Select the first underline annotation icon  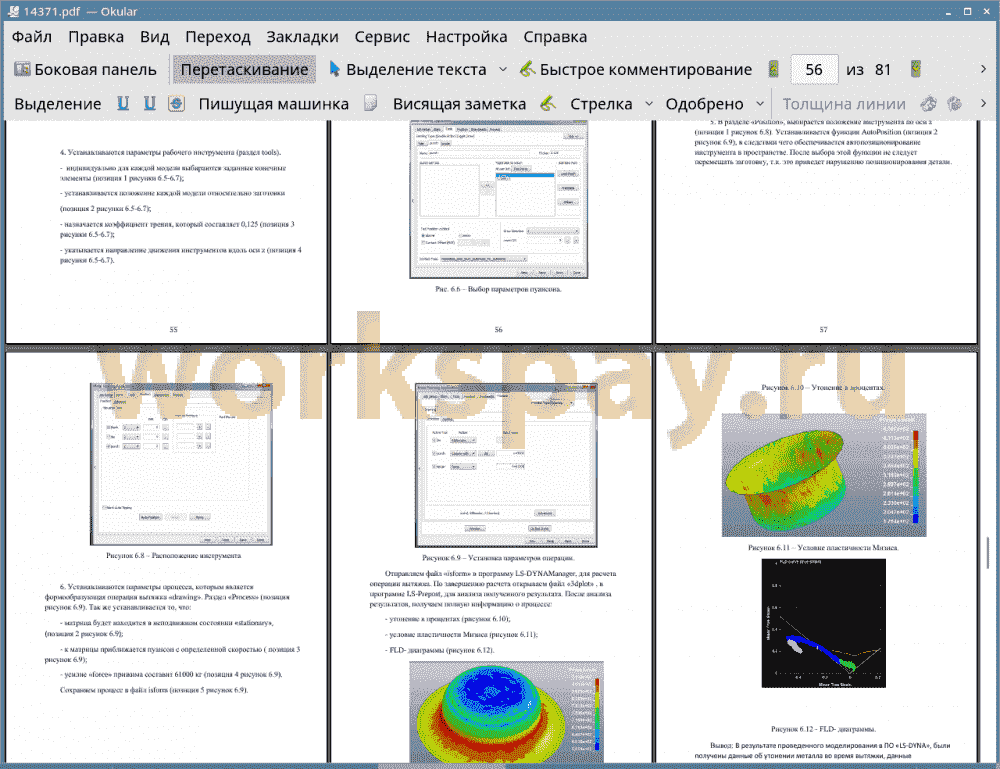123,103
